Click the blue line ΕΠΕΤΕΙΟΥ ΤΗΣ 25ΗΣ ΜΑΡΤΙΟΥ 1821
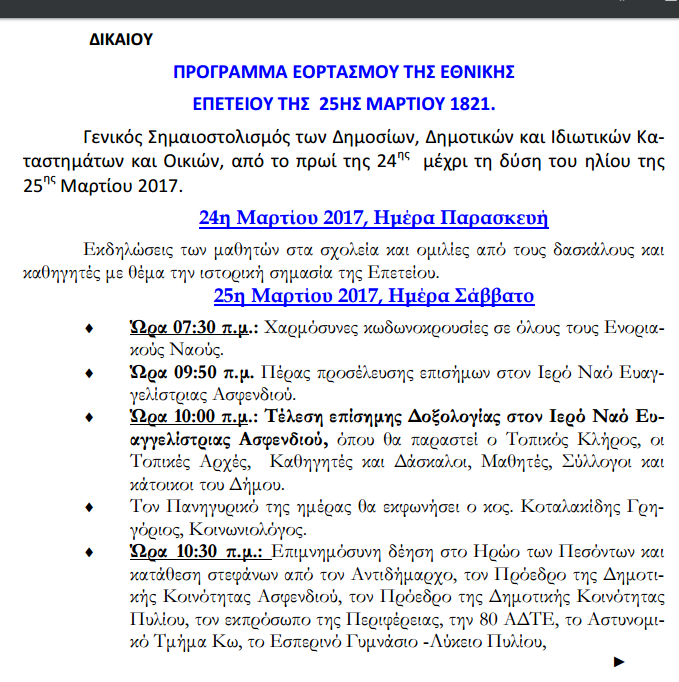This screenshot has width=679, height=682. tap(344, 104)
